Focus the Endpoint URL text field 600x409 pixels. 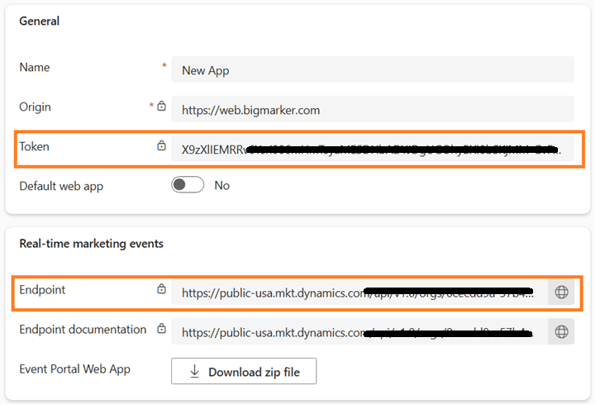pyautogui.click(x=358, y=292)
